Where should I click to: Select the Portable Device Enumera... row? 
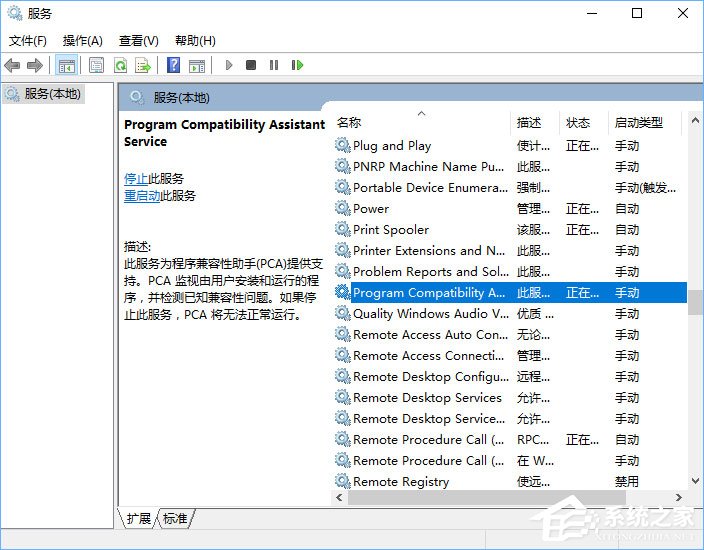pos(510,187)
